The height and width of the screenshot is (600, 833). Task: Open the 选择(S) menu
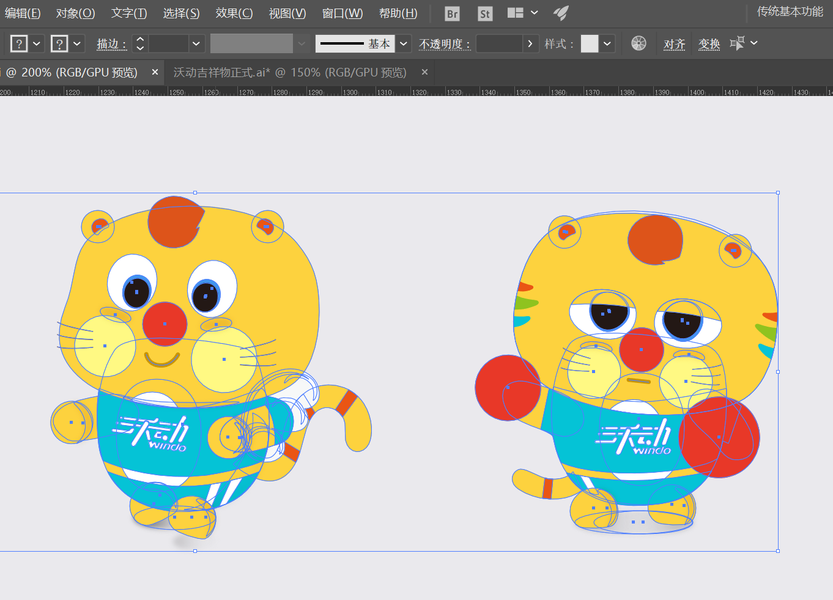[x=181, y=13]
